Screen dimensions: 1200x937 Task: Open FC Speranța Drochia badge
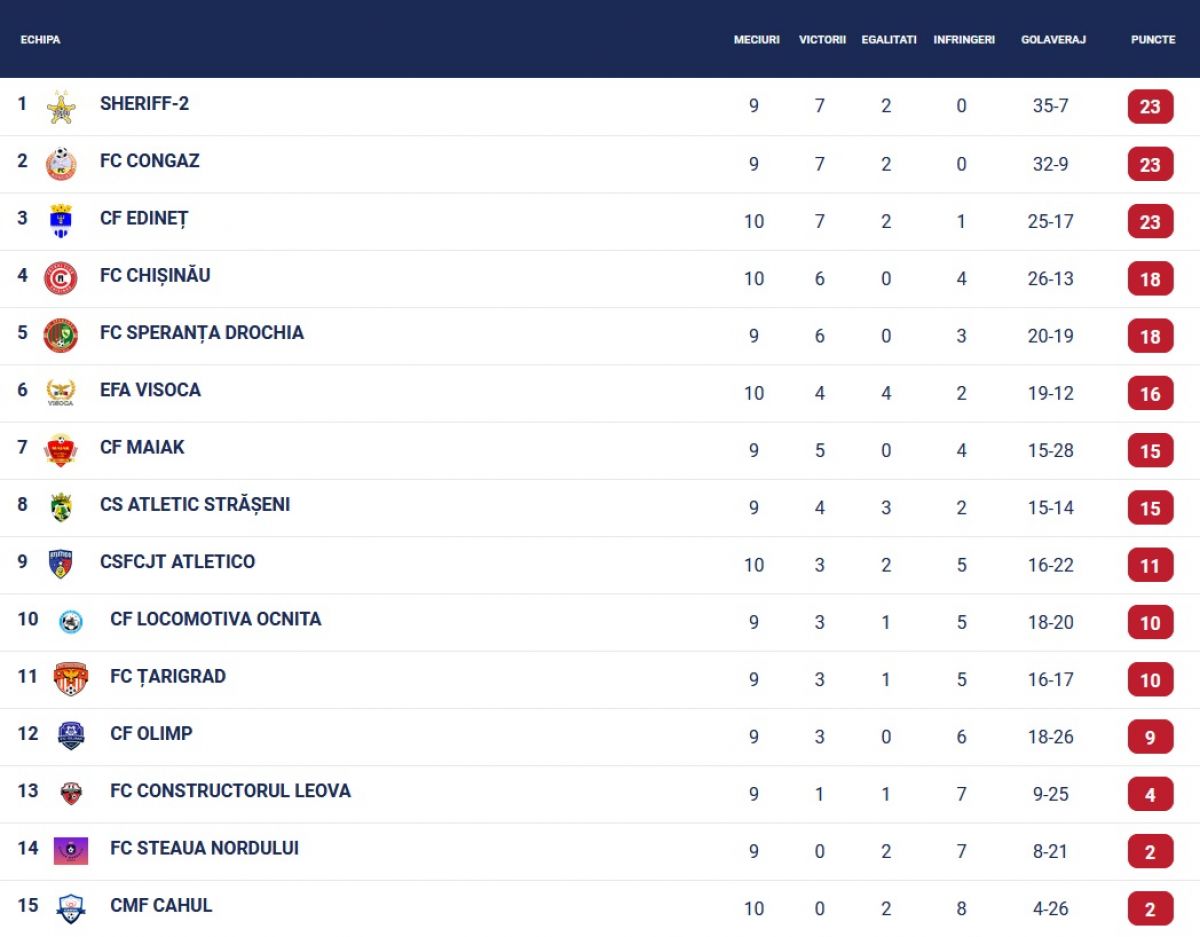click(x=61, y=336)
